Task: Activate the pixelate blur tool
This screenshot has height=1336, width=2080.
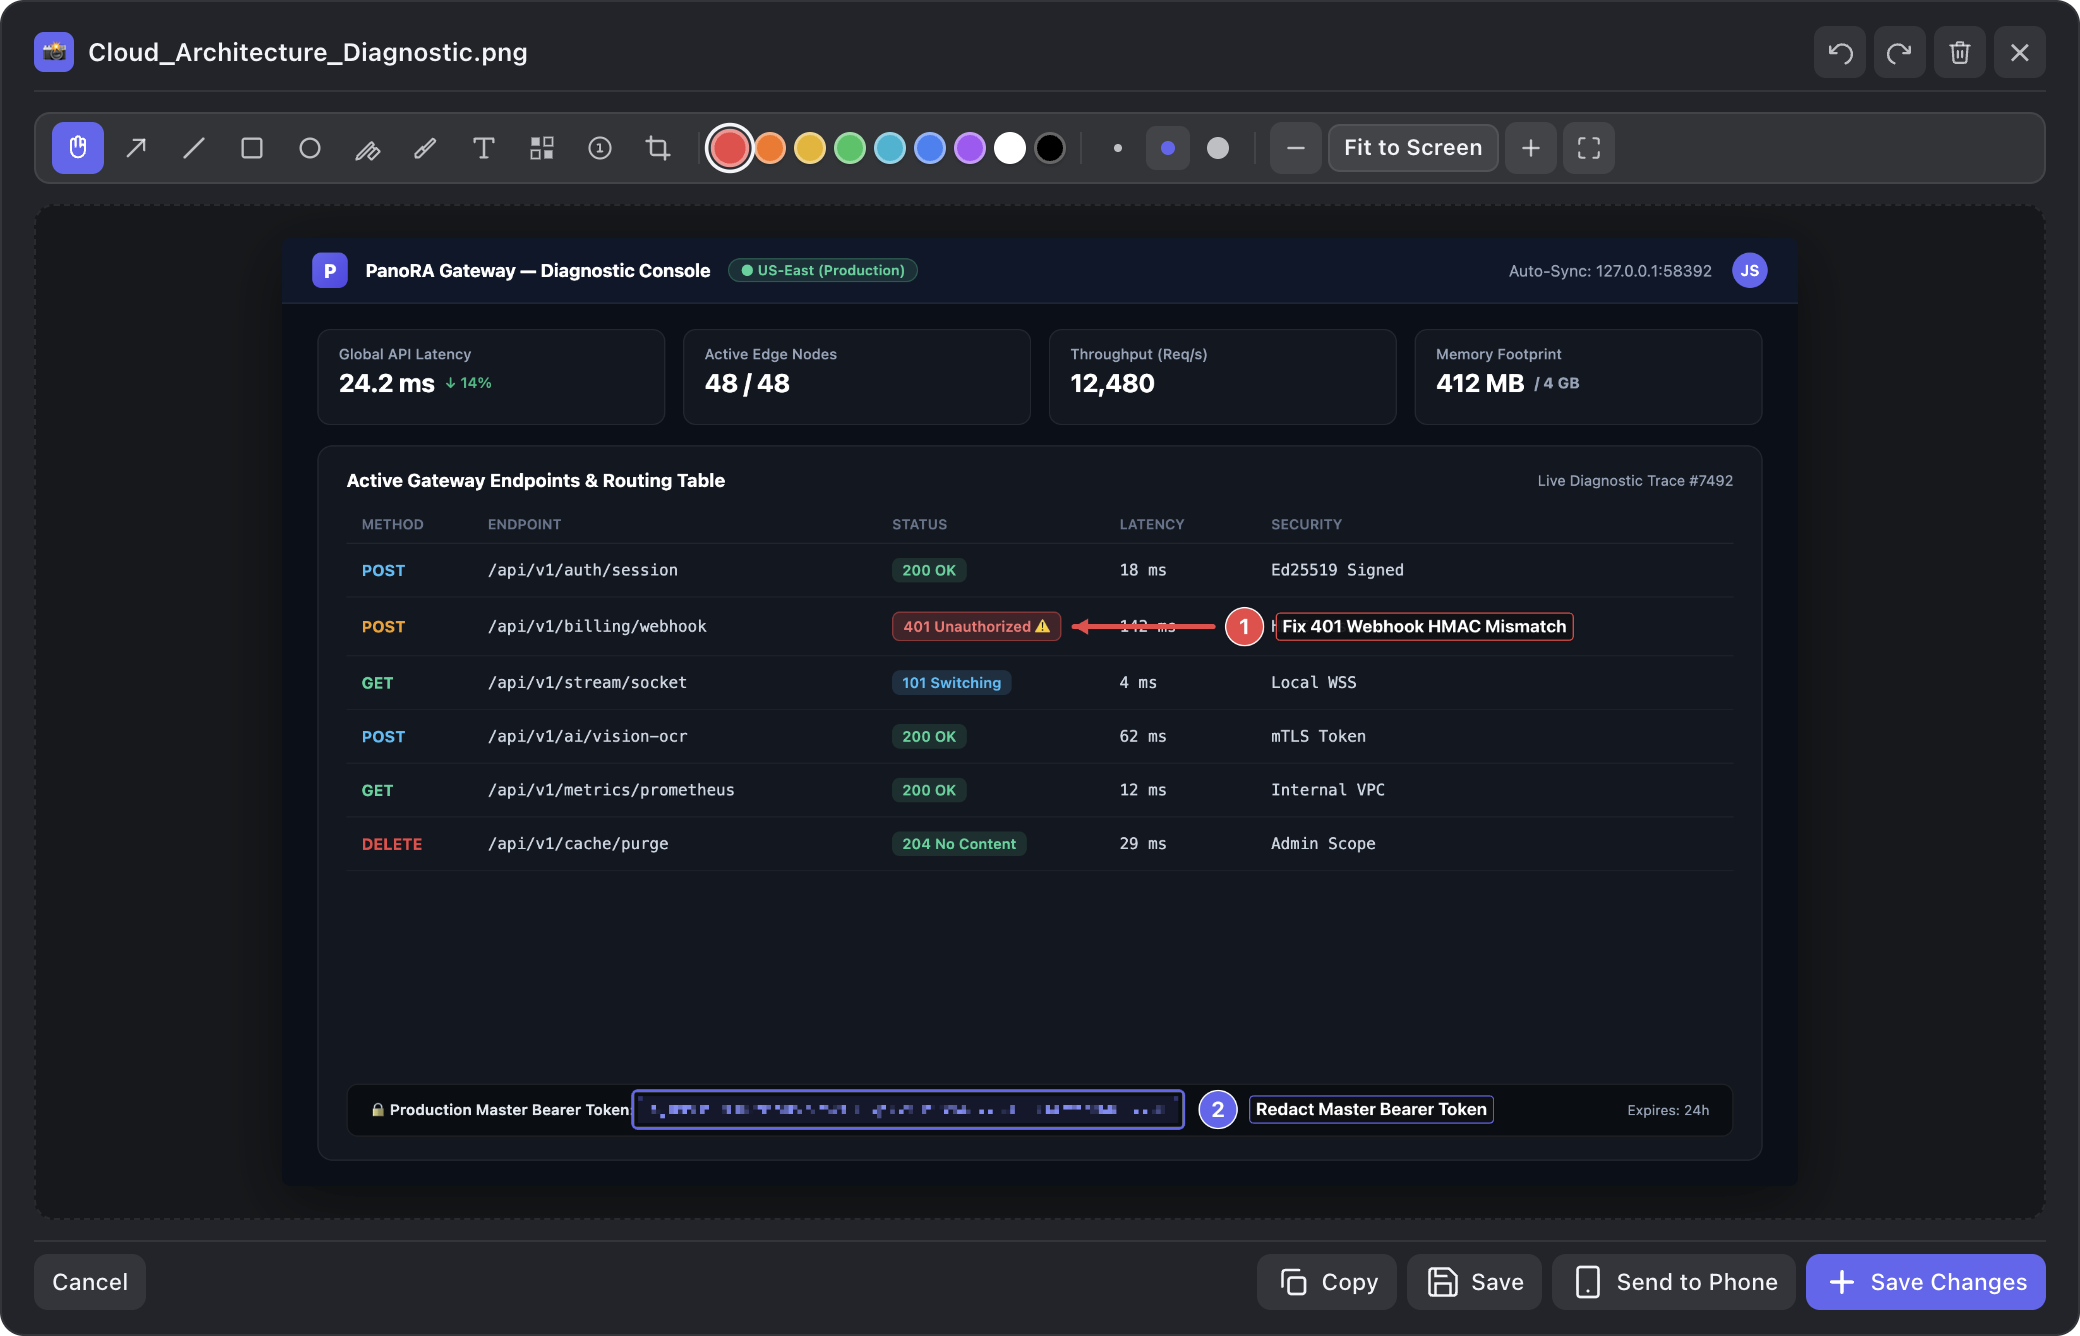Action: tap(542, 148)
